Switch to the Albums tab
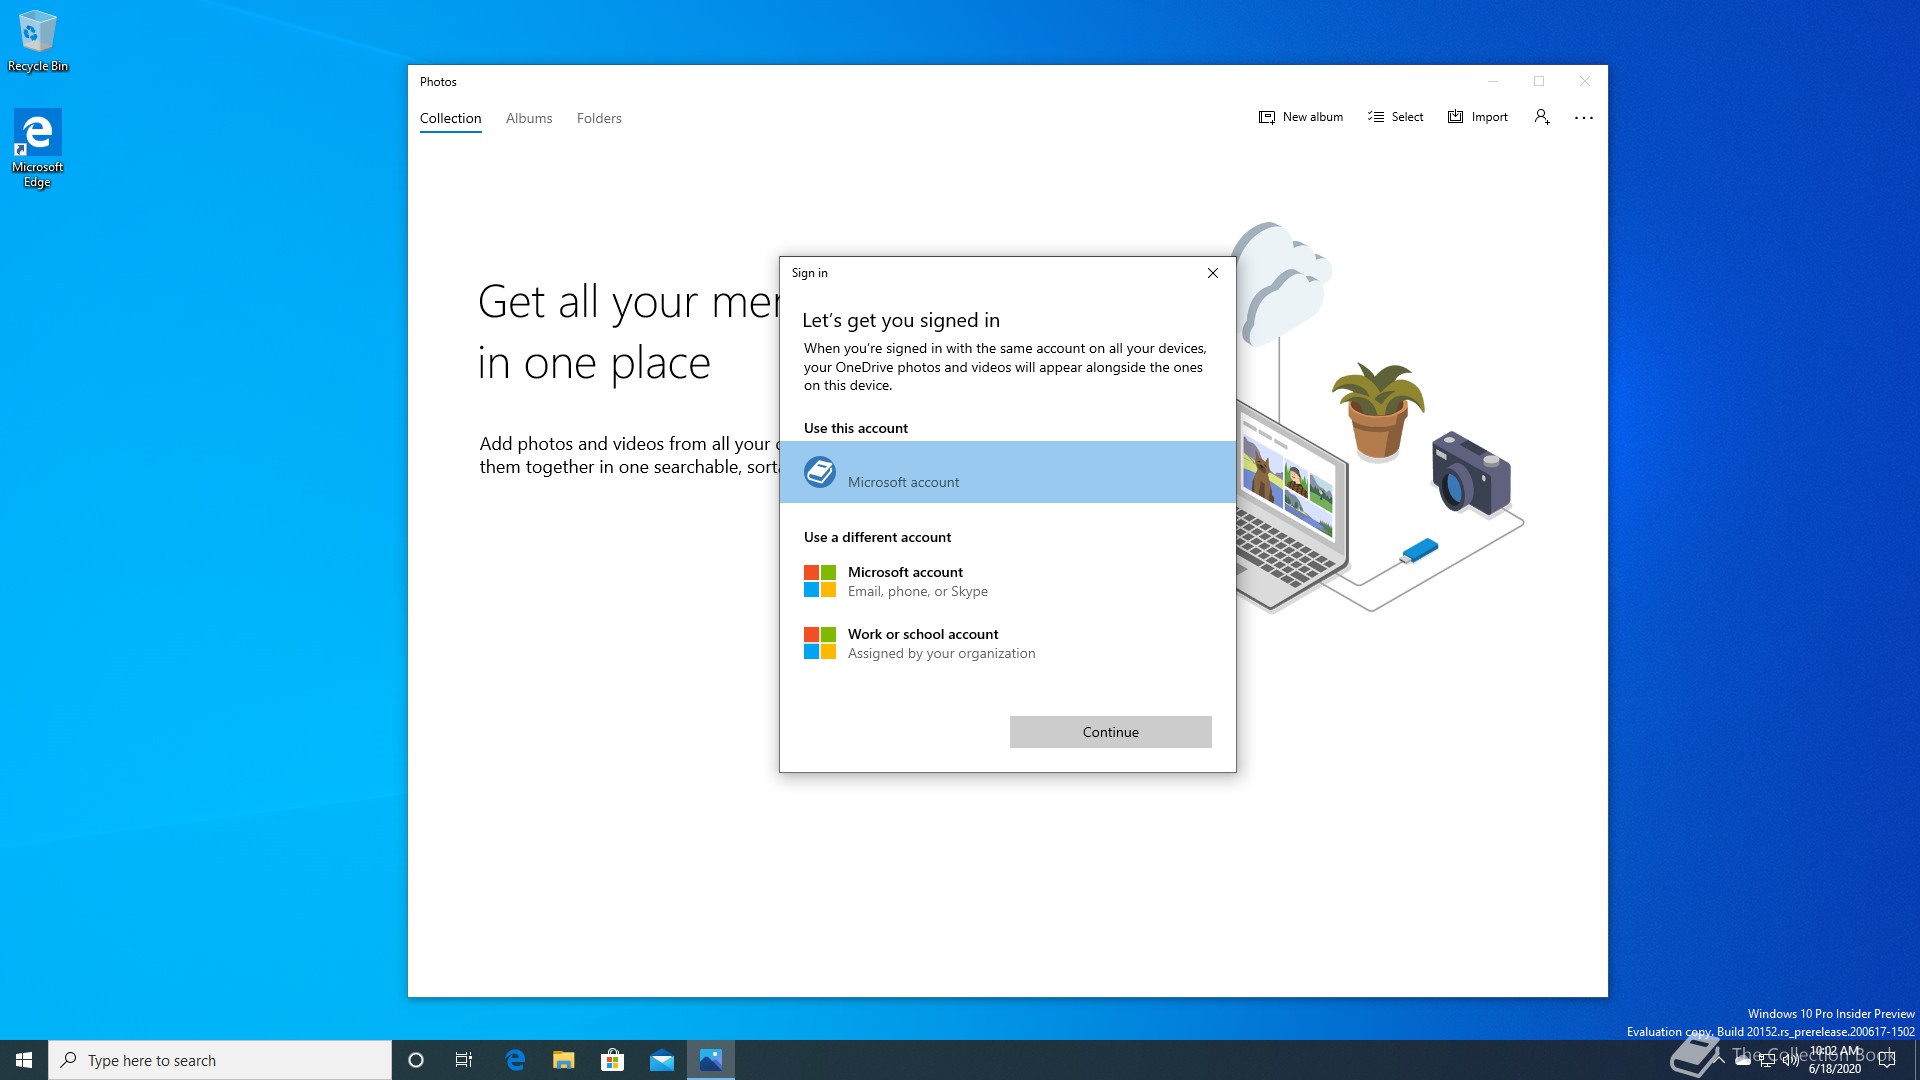 click(x=529, y=118)
